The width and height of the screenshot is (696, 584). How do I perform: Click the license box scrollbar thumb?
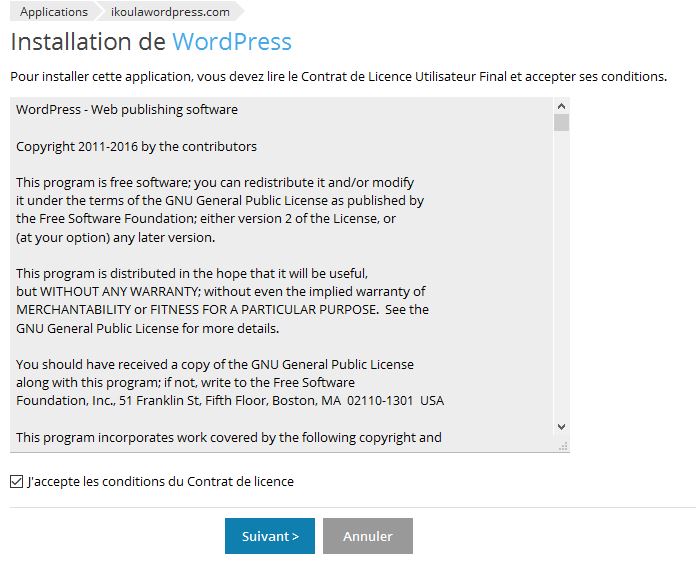click(561, 123)
